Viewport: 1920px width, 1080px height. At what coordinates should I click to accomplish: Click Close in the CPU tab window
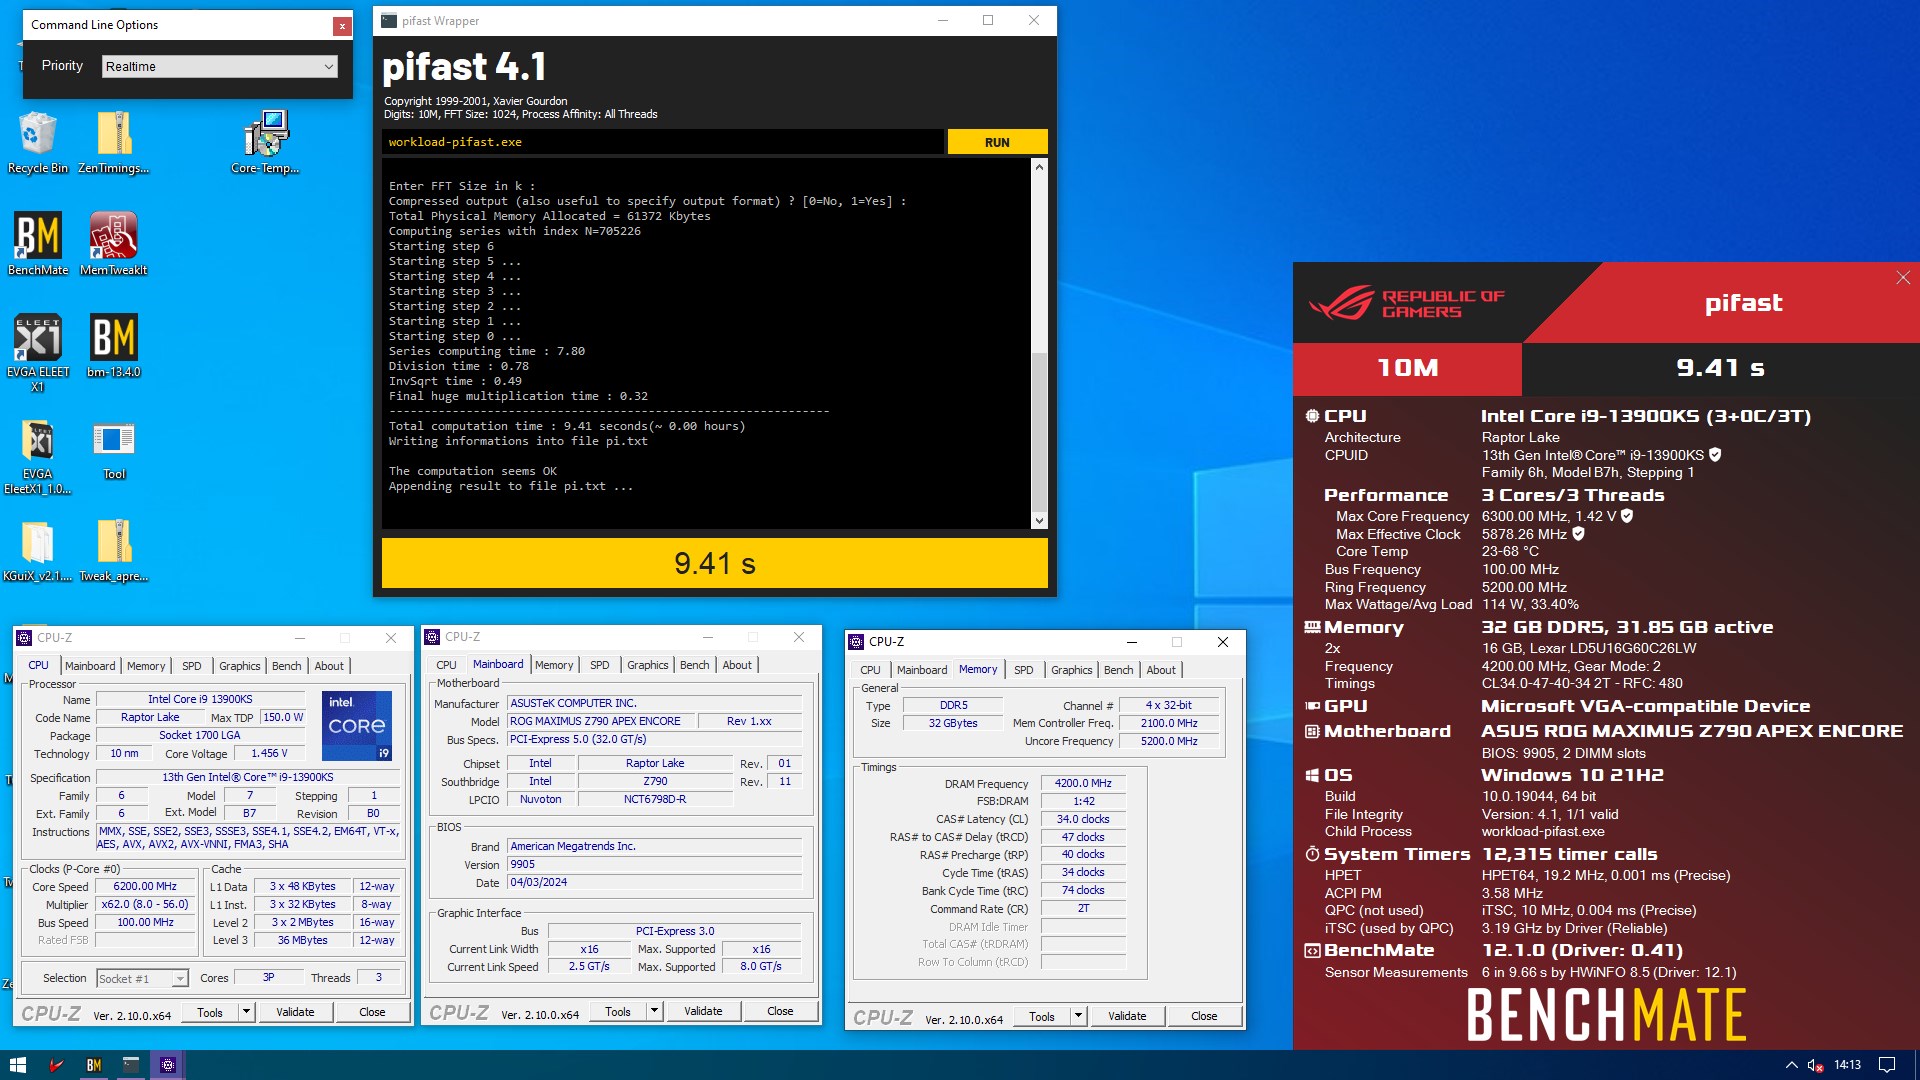coord(372,1012)
